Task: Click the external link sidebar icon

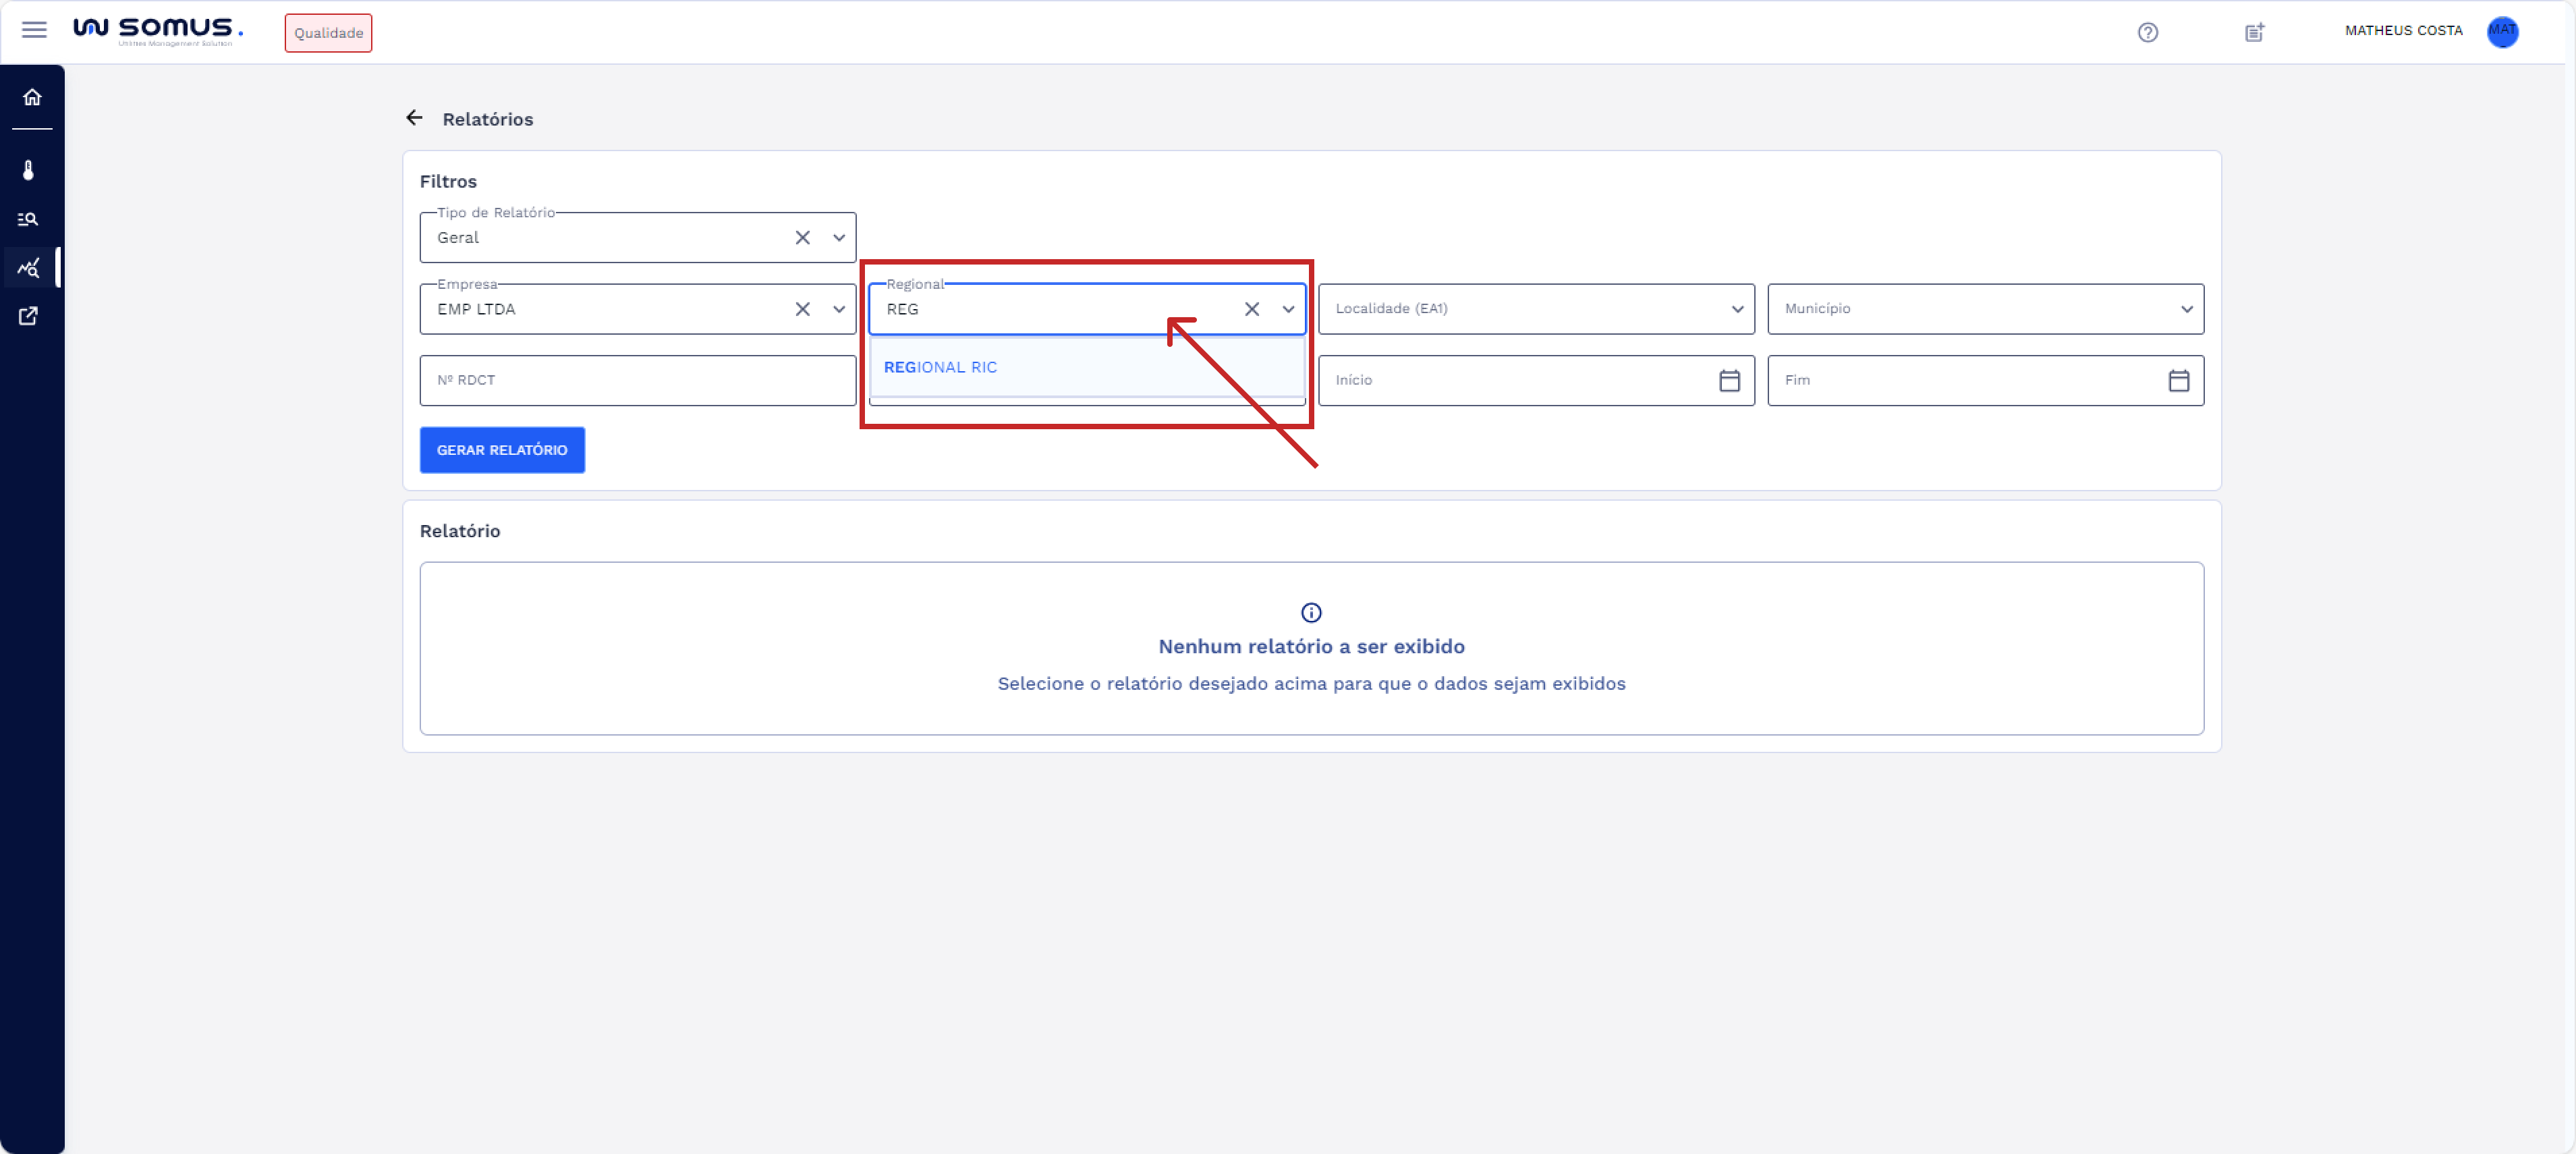Action: pos(29,316)
